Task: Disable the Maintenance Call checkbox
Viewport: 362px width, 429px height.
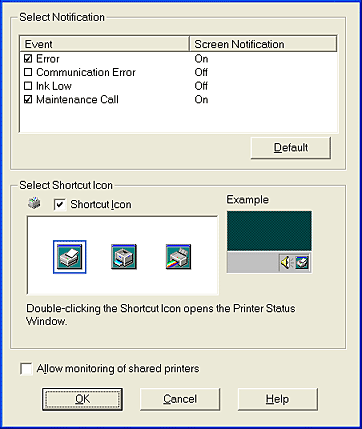Action: point(28,99)
